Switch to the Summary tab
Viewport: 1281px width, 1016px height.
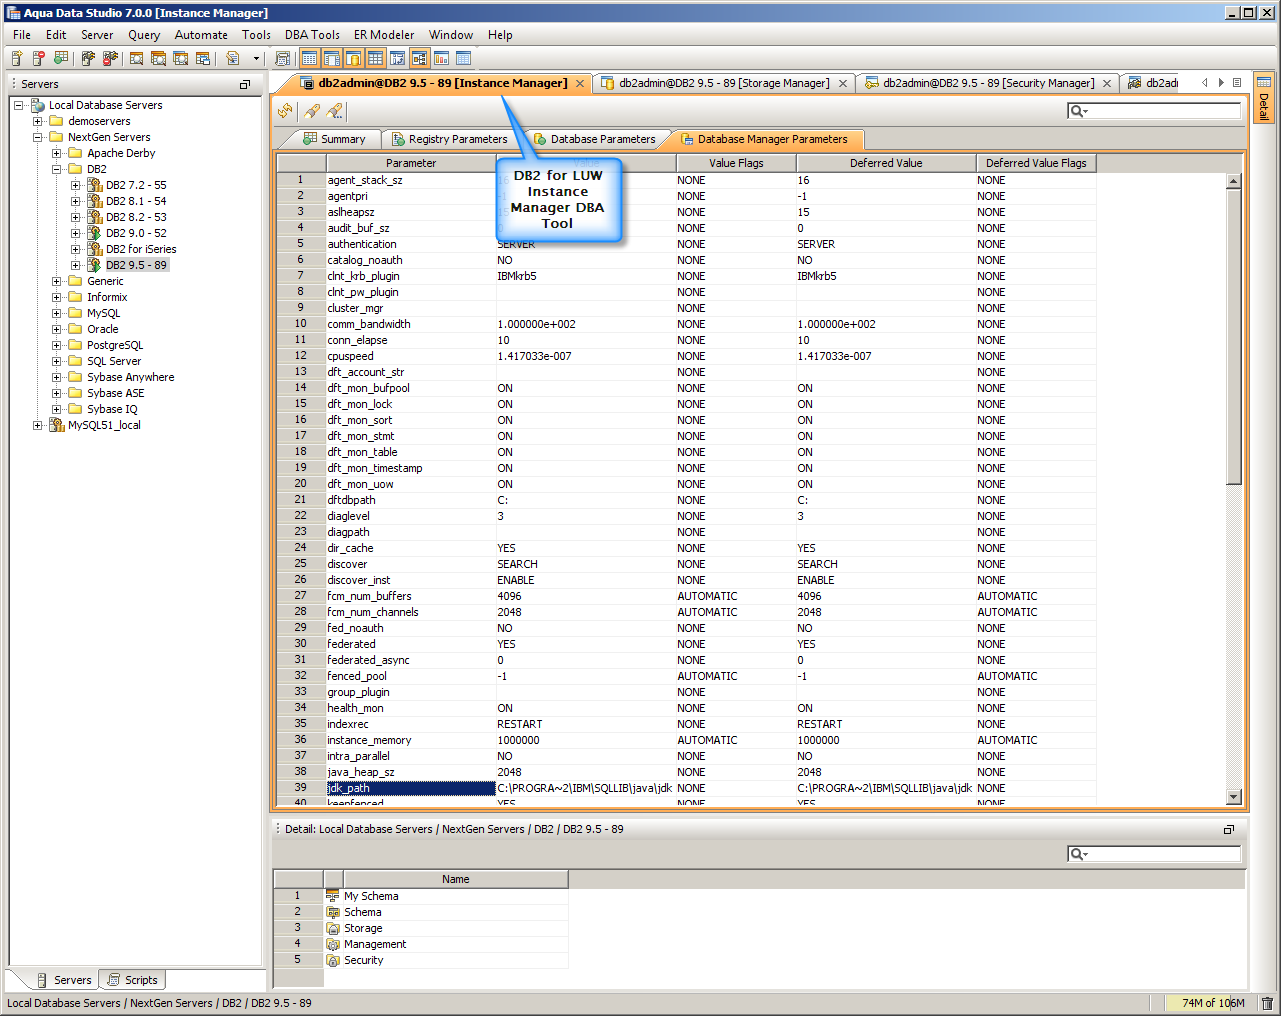tap(334, 139)
